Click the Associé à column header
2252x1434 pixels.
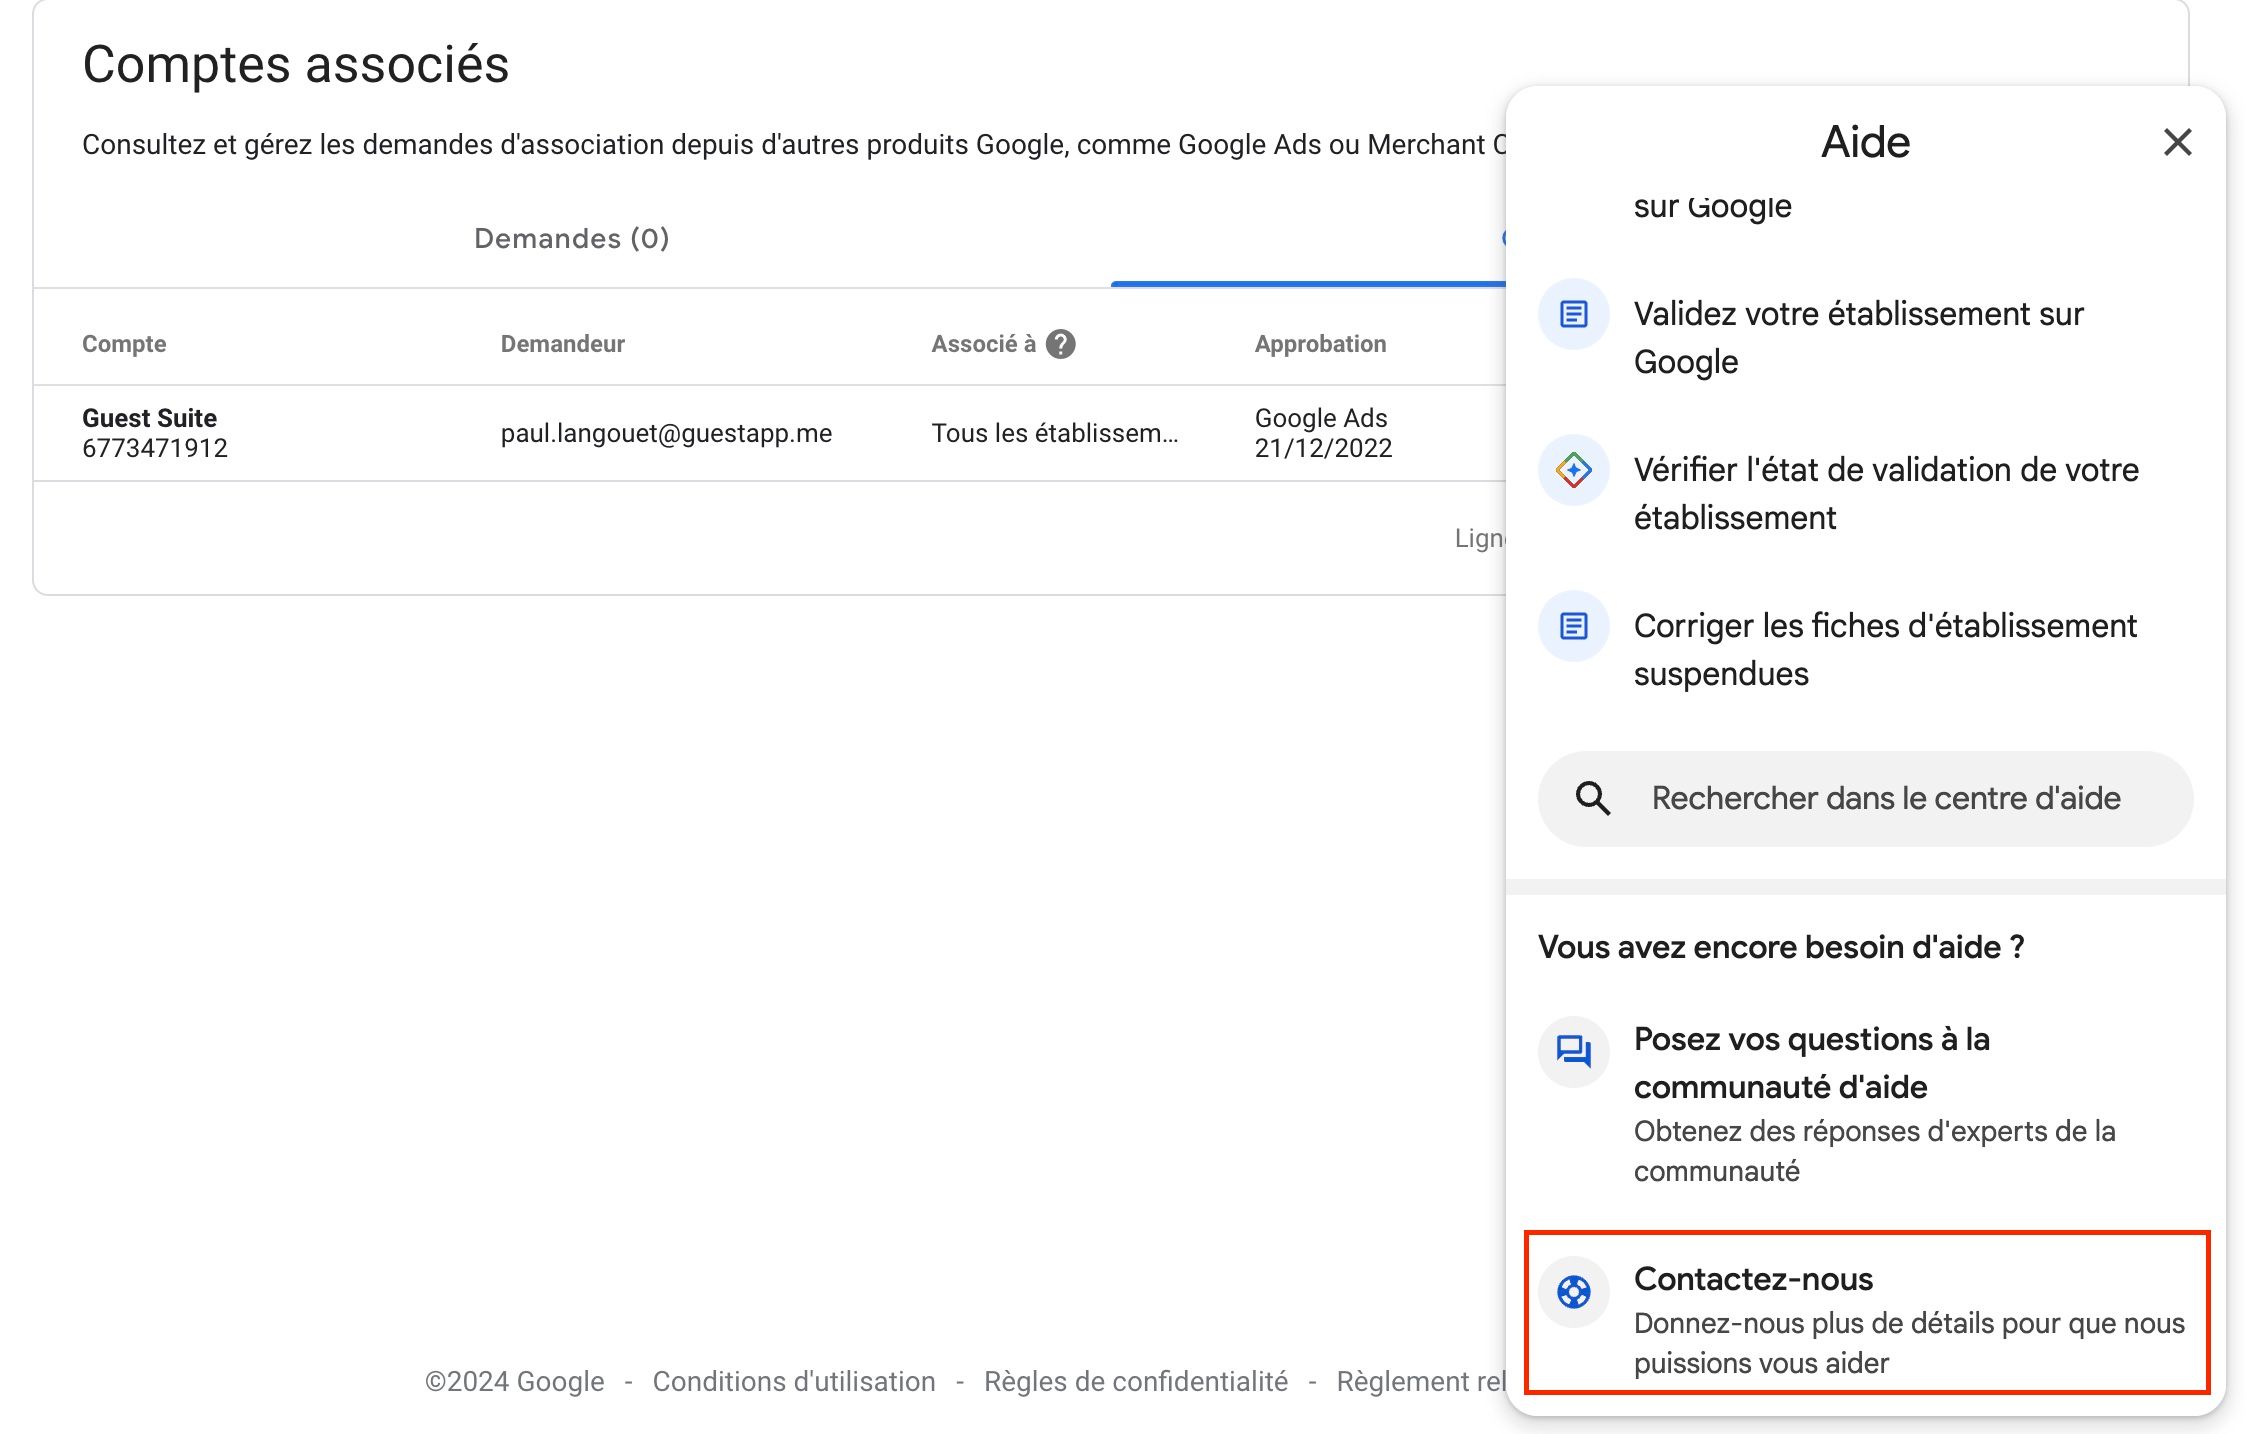[983, 344]
